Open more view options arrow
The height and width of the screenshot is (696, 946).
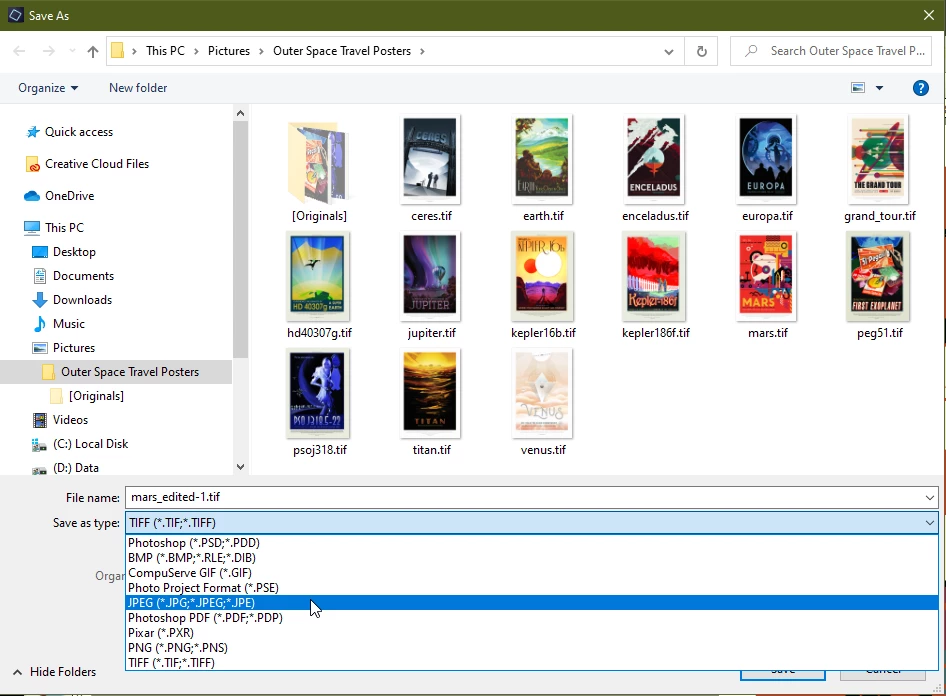click(x=879, y=88)
